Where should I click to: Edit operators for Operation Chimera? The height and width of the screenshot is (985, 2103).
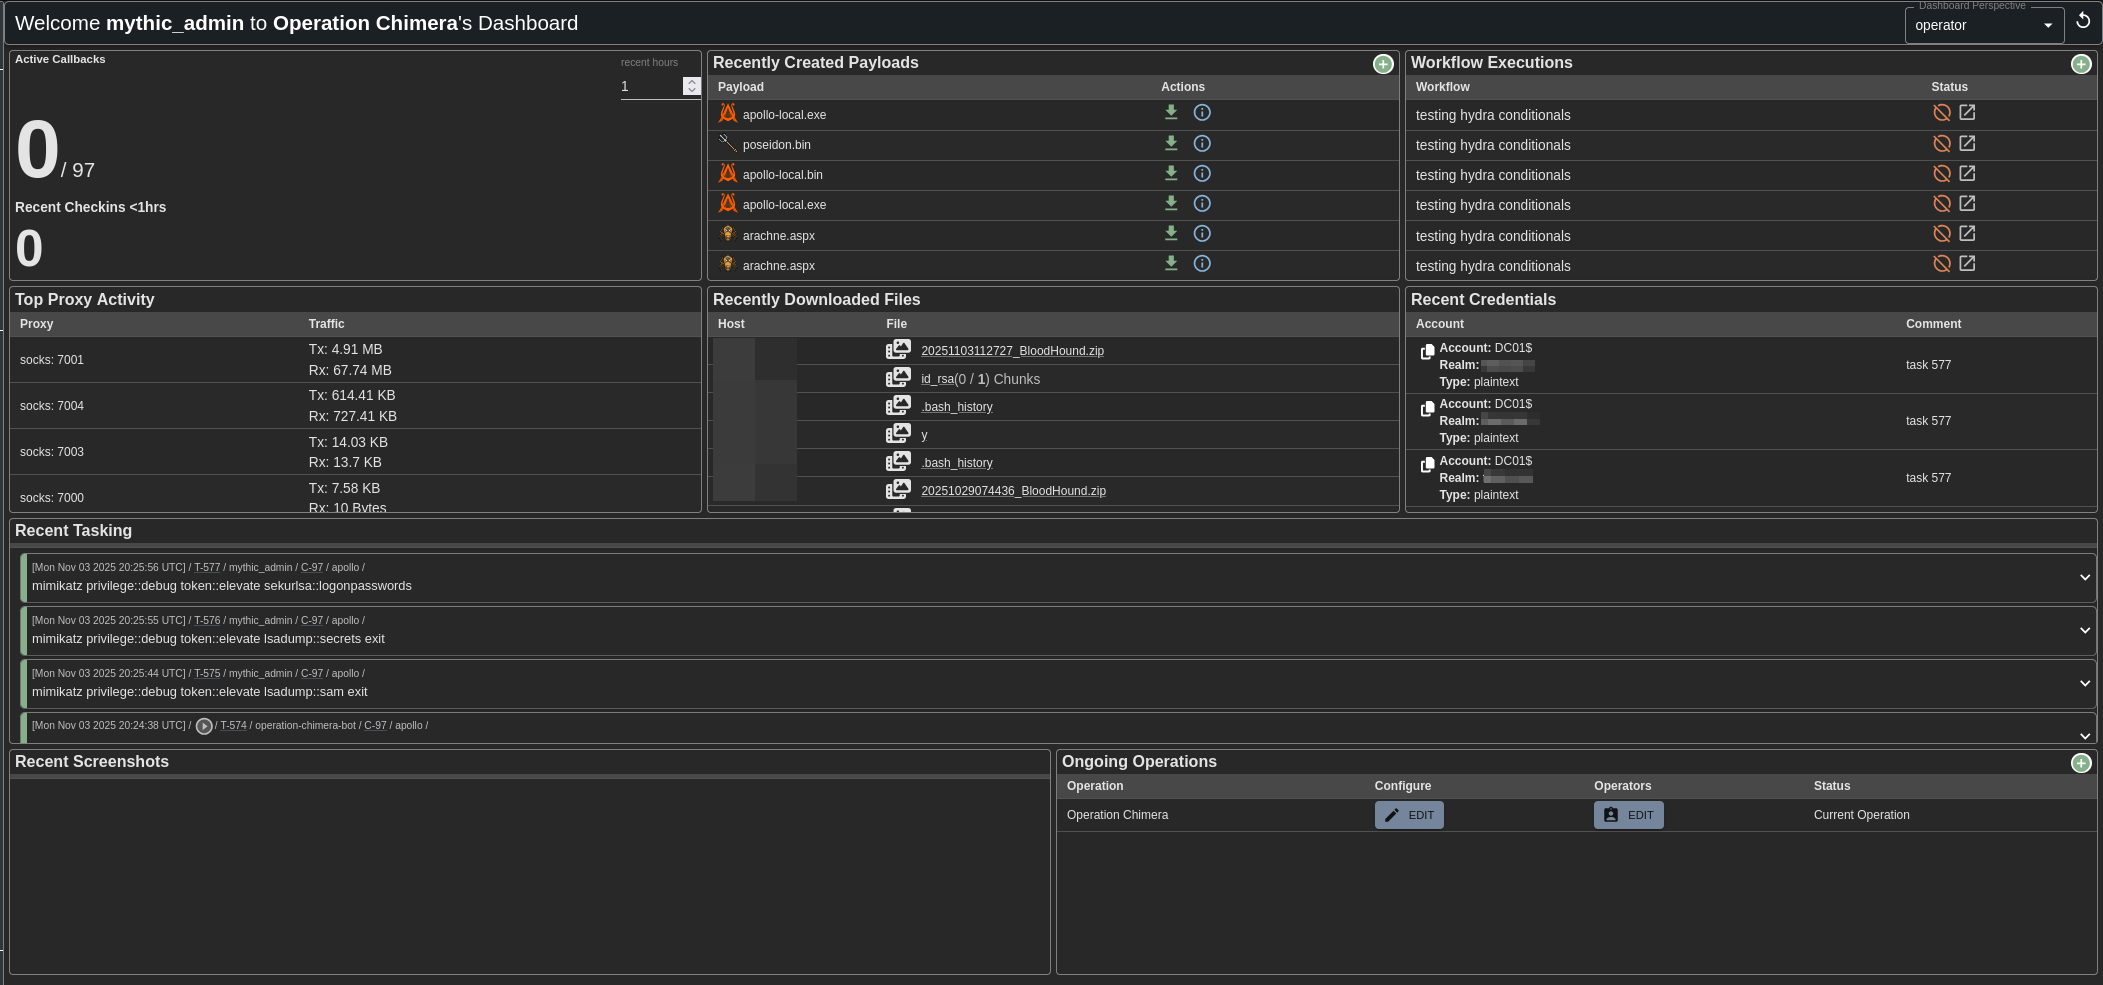pos(1628,815)
